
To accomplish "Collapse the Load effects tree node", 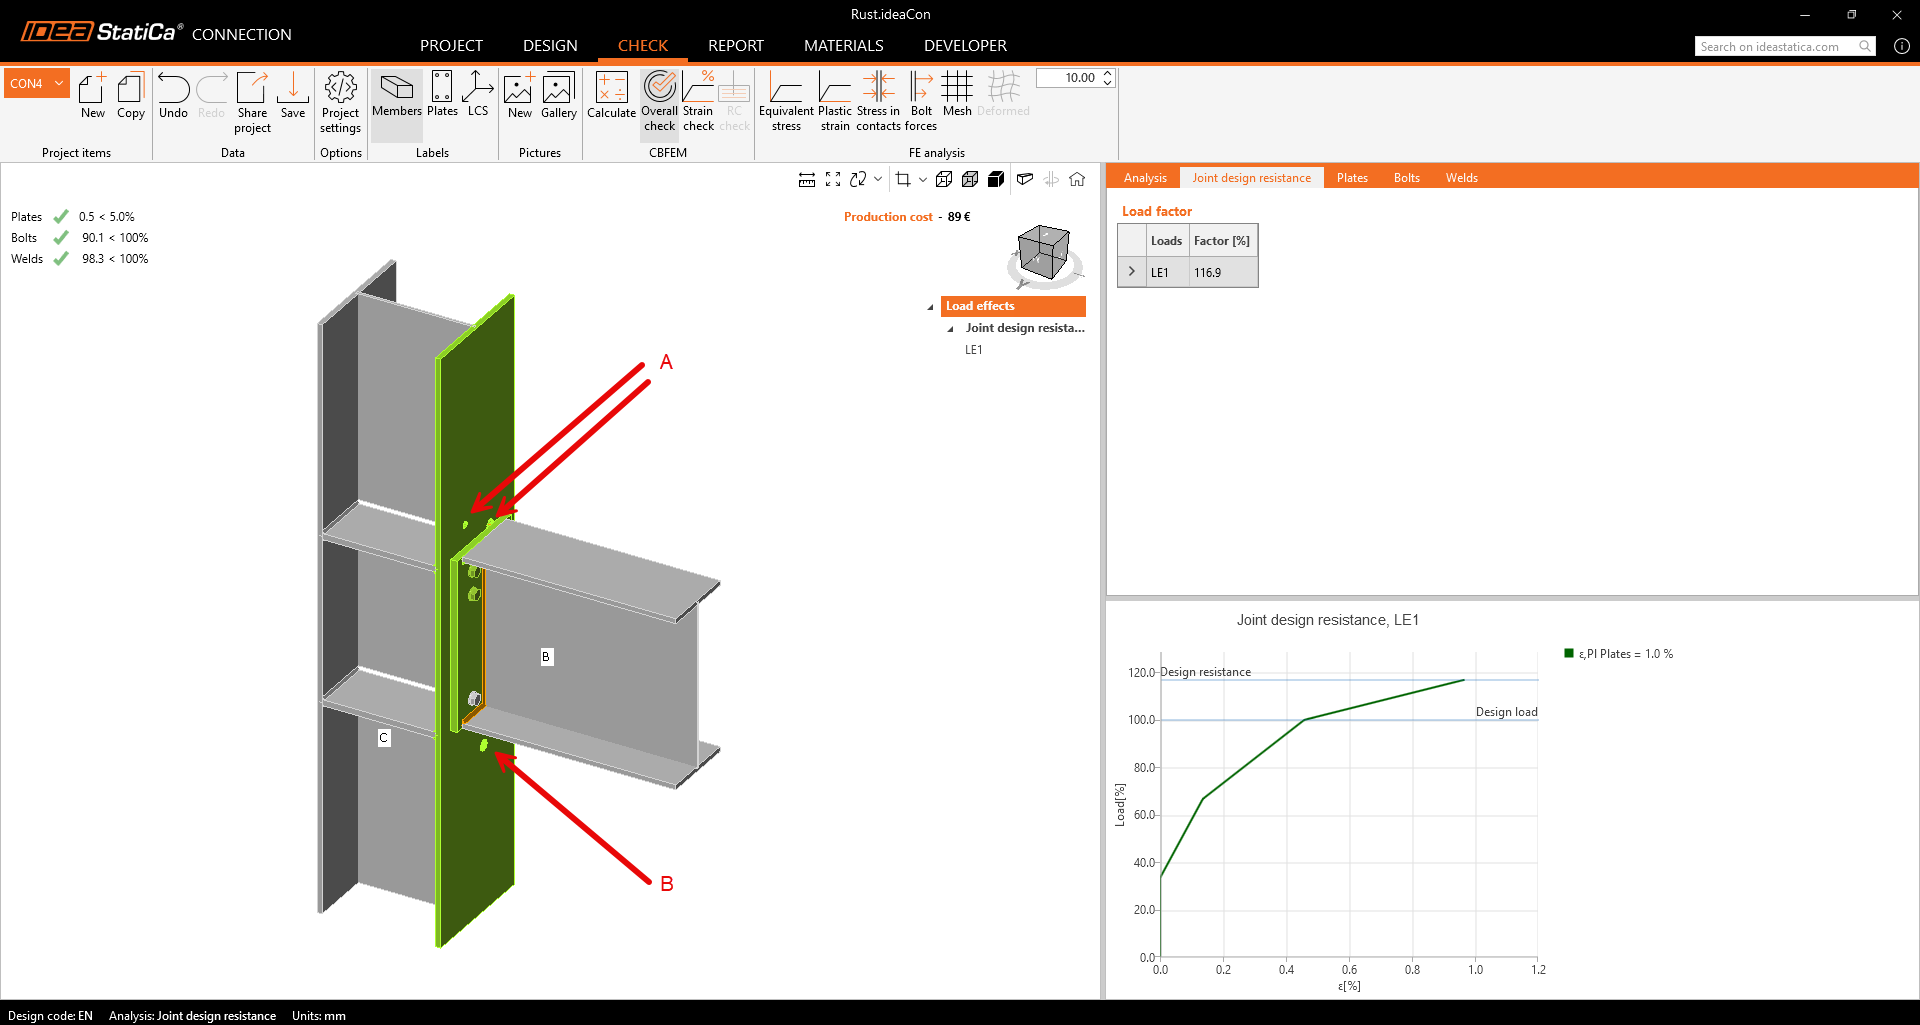I will (930, 307).
